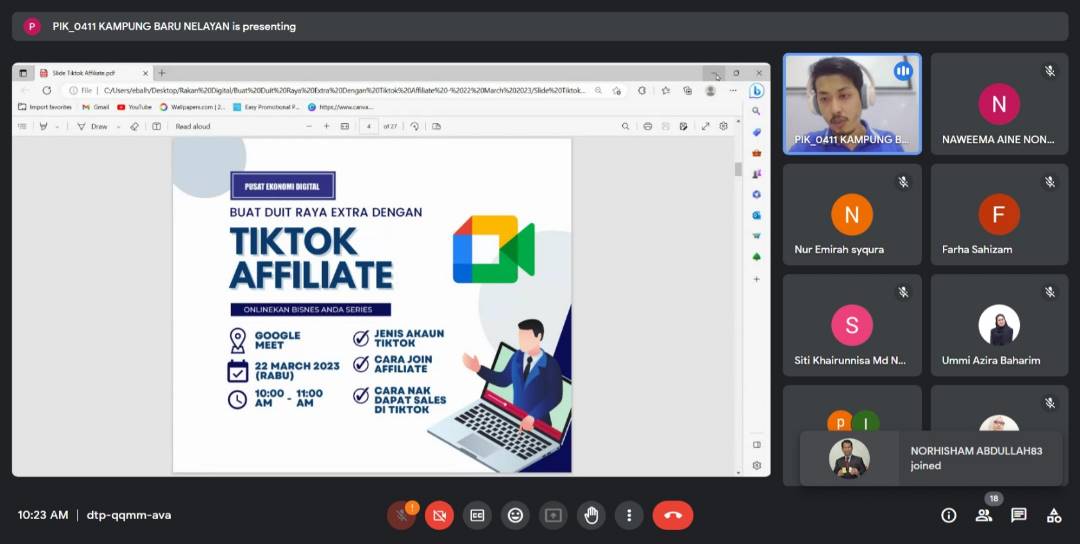1080x544 pixels.
Task: Click the NORHISHAM ABDULLAH83 joined notification
Action: click(931, 459)
